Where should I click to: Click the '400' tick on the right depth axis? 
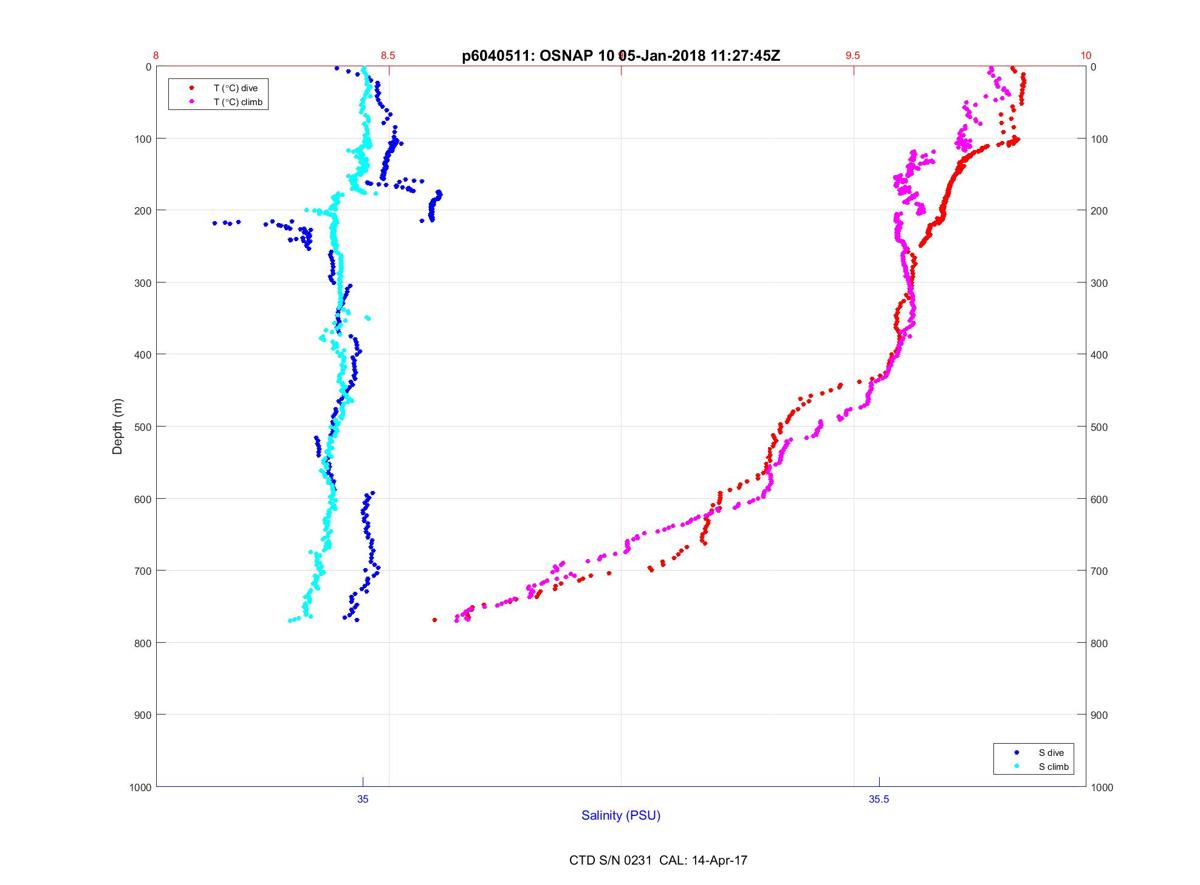click(1100, 355)
